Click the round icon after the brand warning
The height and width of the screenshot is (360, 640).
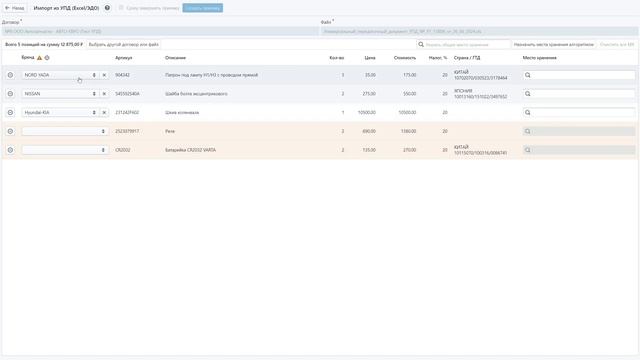[x=47, y=58]
